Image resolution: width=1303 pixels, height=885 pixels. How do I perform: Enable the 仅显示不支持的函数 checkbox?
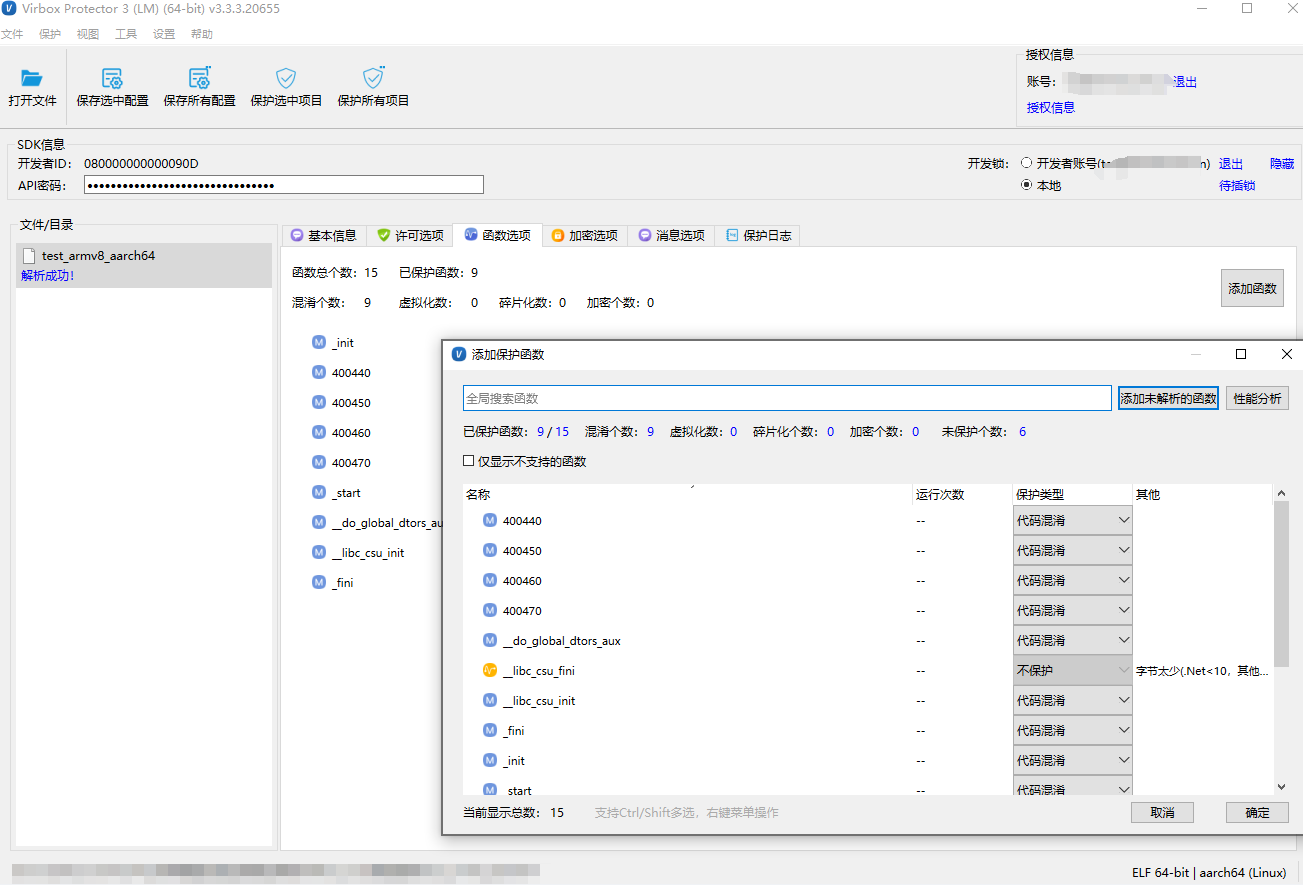pyautogui.click(x=468, y=461)
